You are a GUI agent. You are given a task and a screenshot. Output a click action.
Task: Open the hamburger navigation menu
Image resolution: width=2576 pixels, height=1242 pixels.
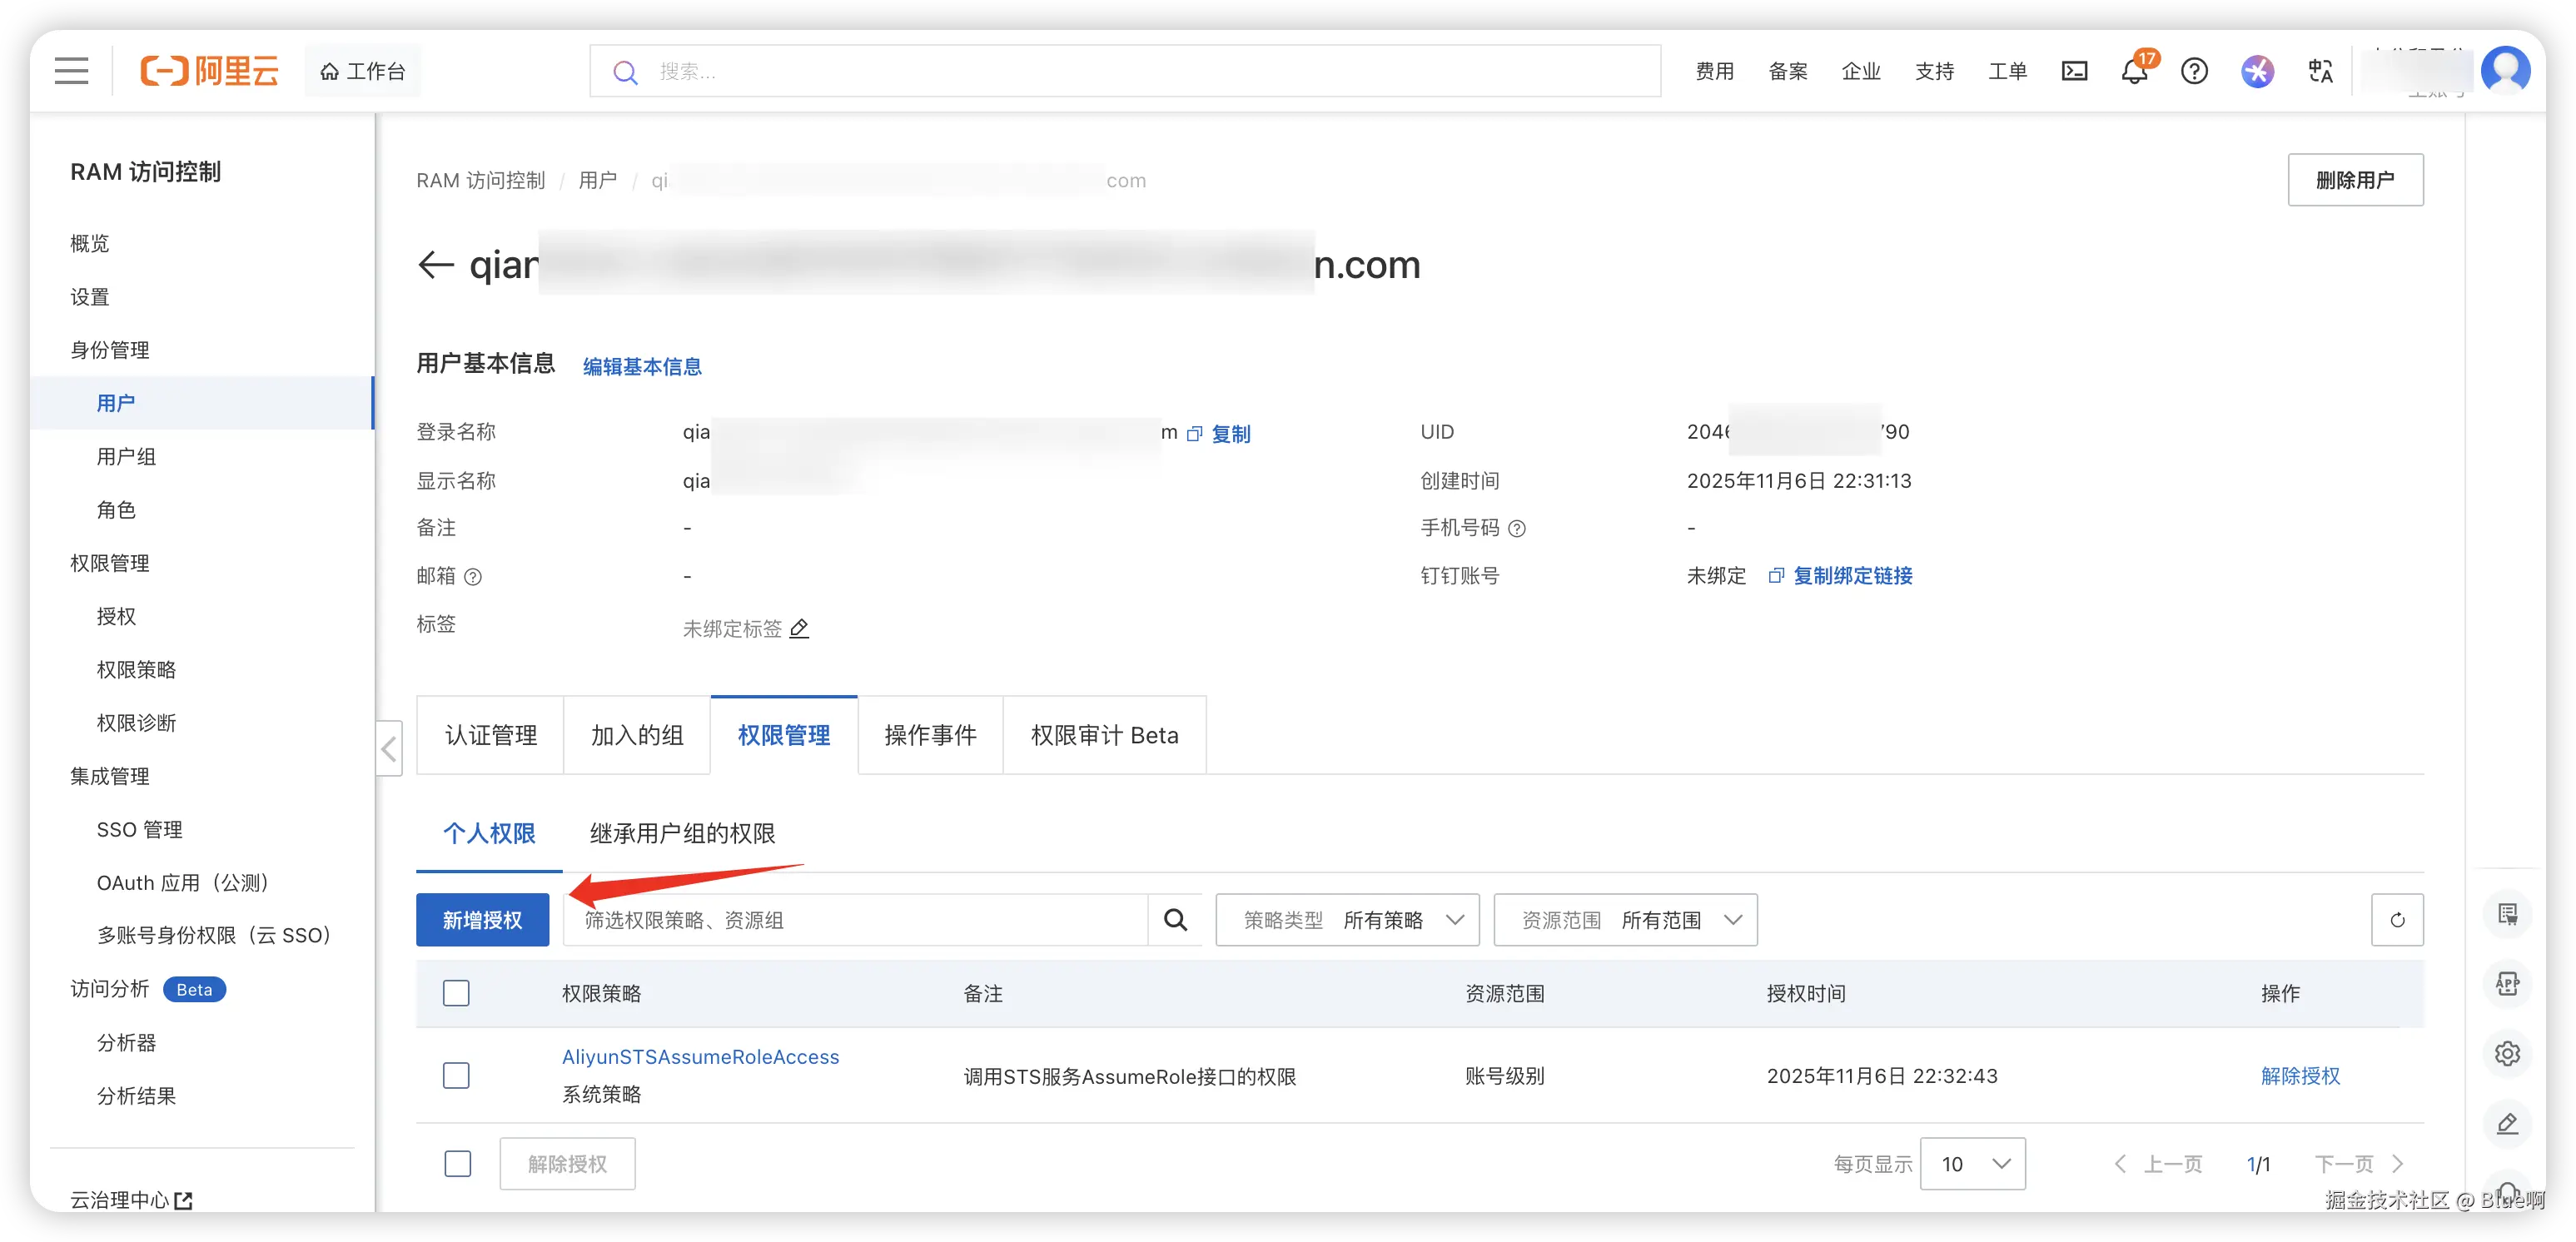click(x=71, y=71)
